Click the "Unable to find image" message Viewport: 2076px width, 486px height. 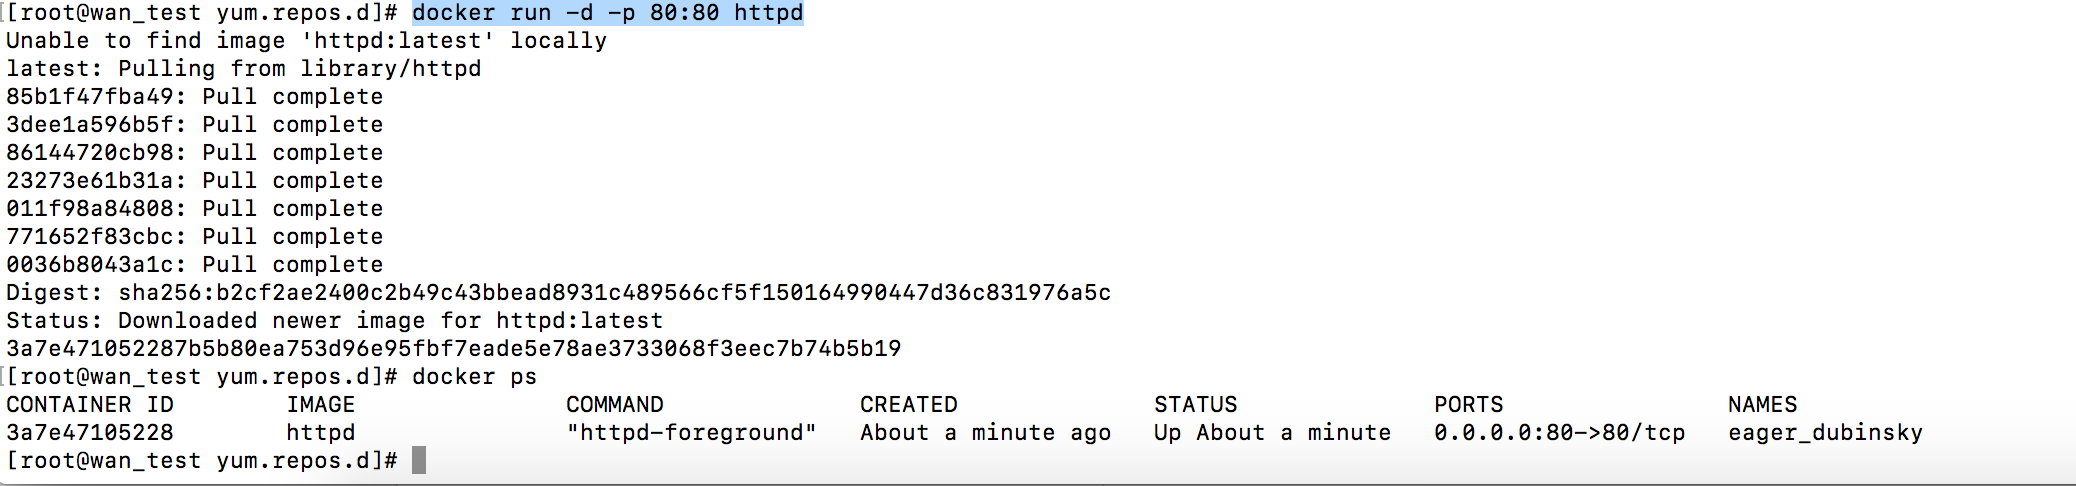tap(306, 41)
